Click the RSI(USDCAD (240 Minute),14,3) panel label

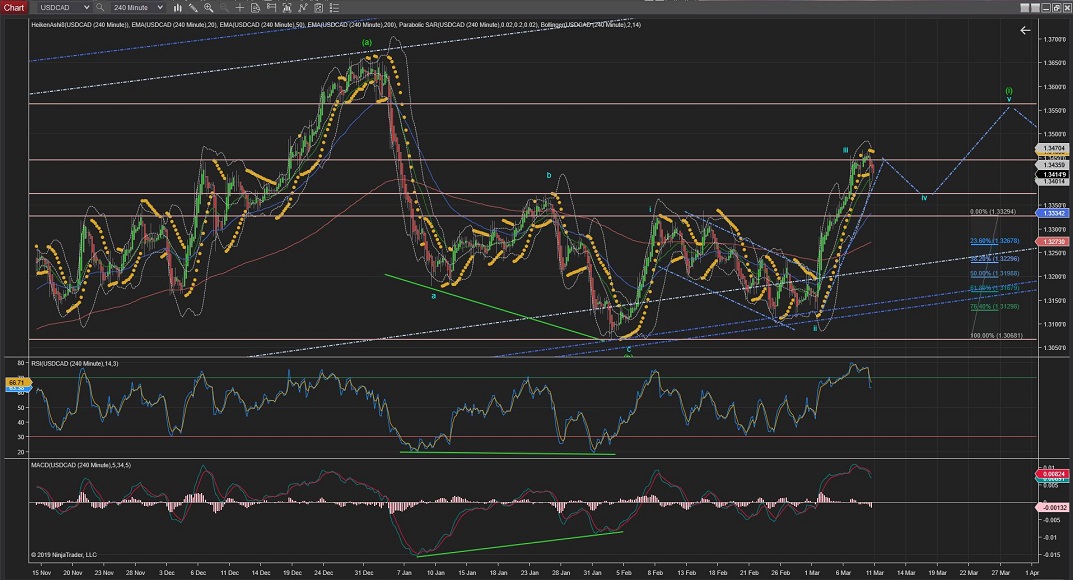tap(74, 364)
